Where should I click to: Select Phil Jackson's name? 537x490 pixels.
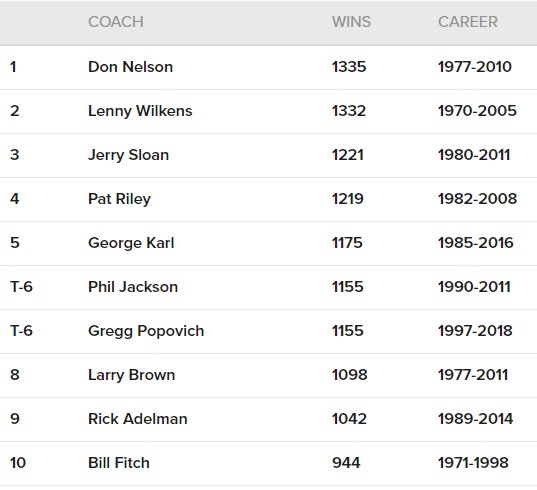click(x=133, y=287)
